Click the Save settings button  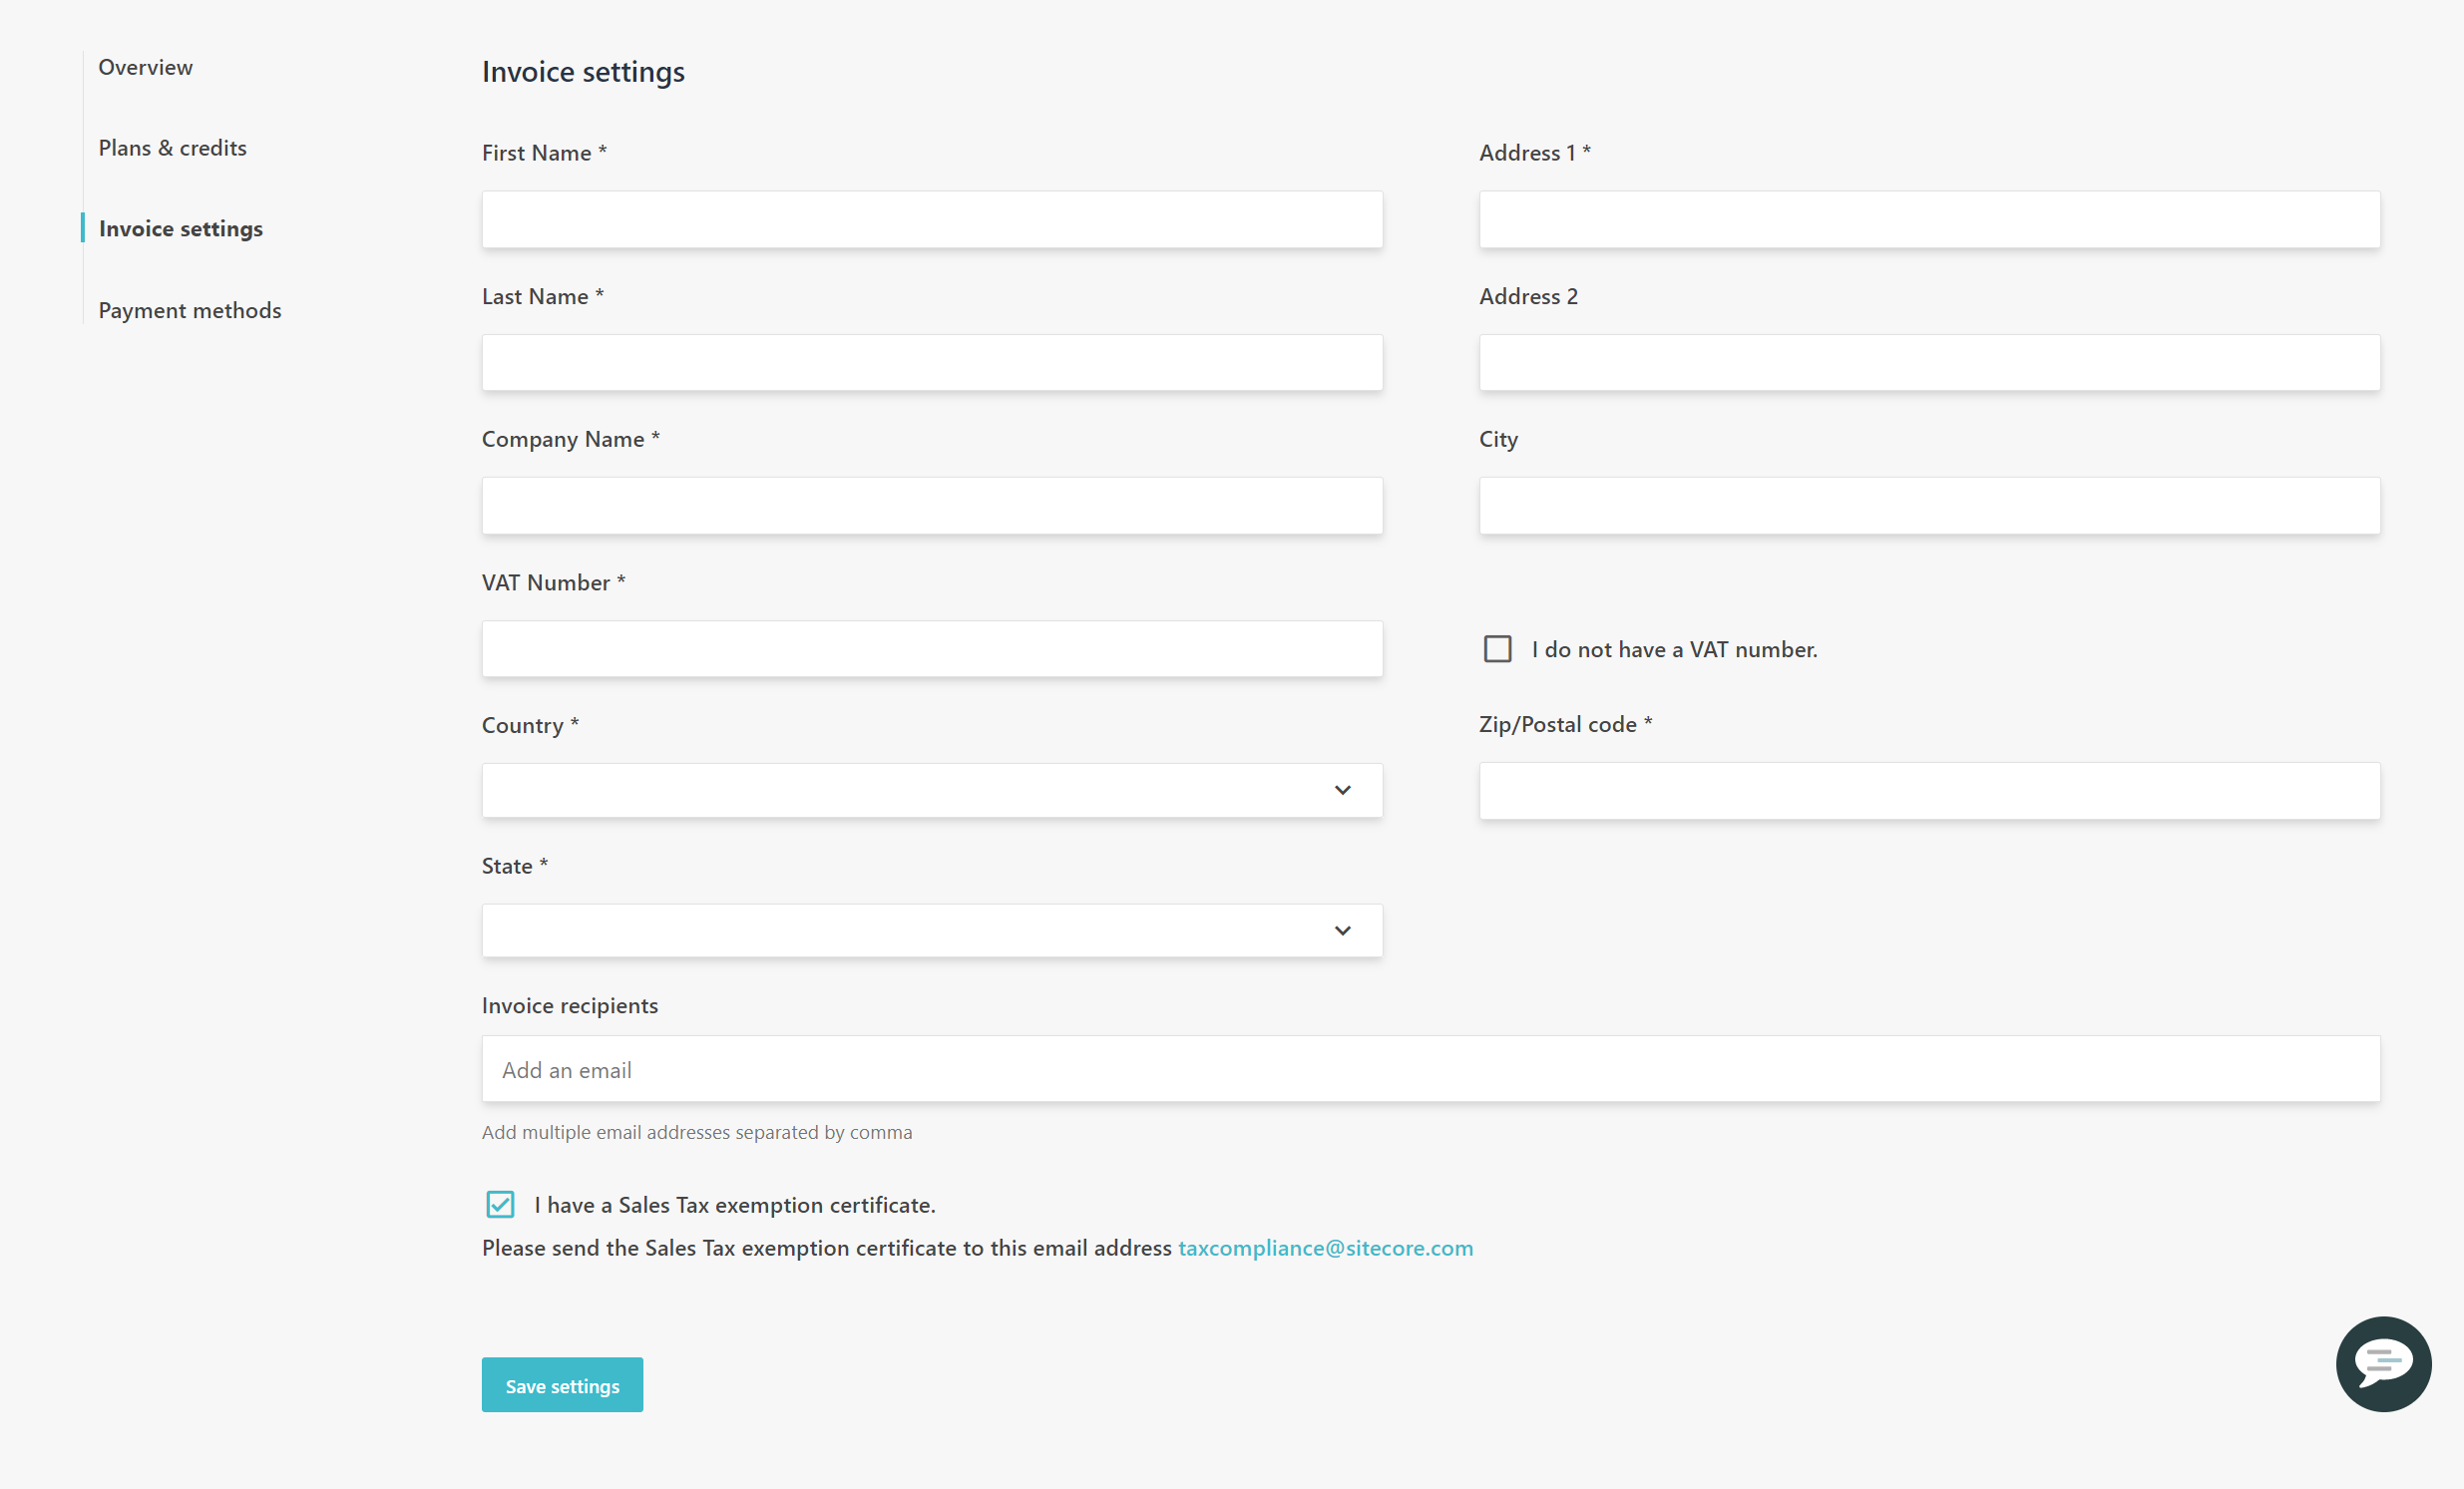tap(562, 1385)
